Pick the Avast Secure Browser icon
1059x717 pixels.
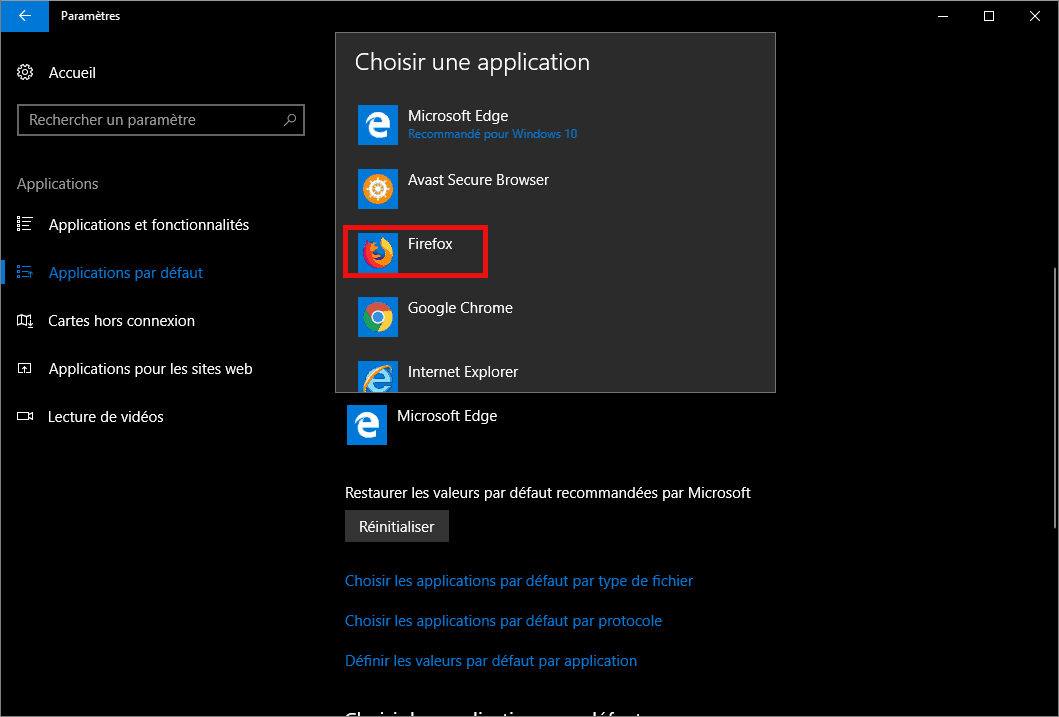tap(378, 189)
